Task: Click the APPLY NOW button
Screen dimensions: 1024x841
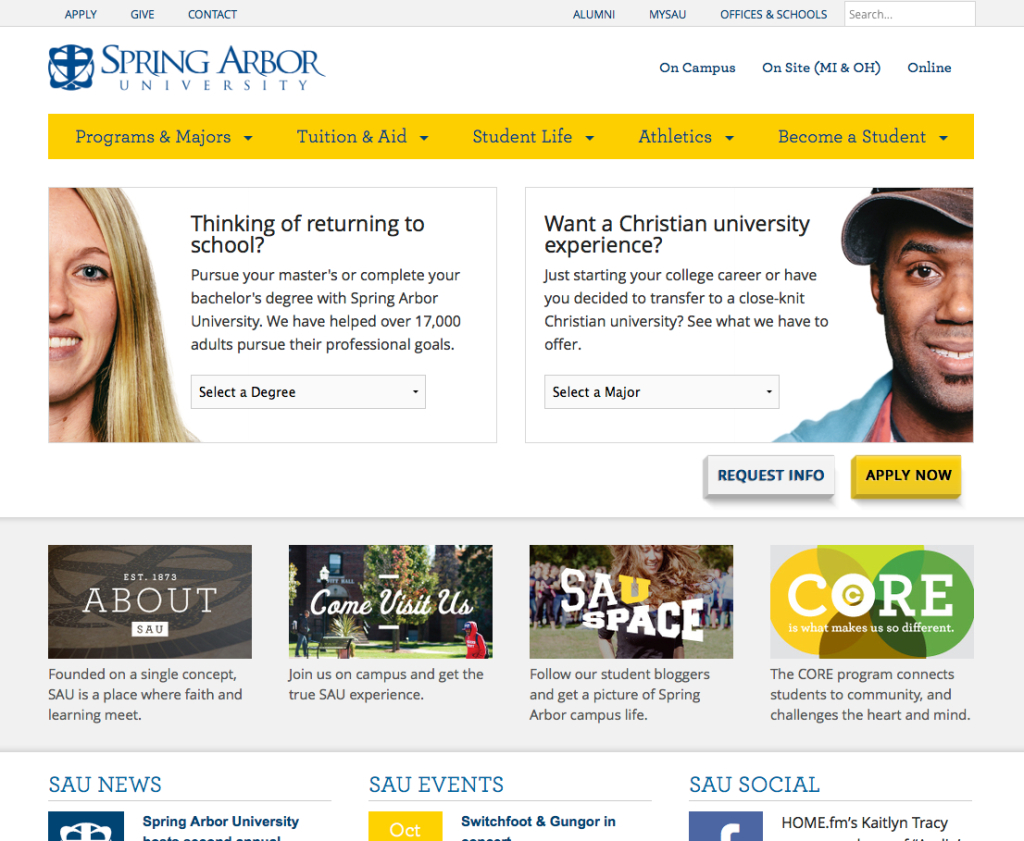Action: pyautogui.click(x=906, y=476)
